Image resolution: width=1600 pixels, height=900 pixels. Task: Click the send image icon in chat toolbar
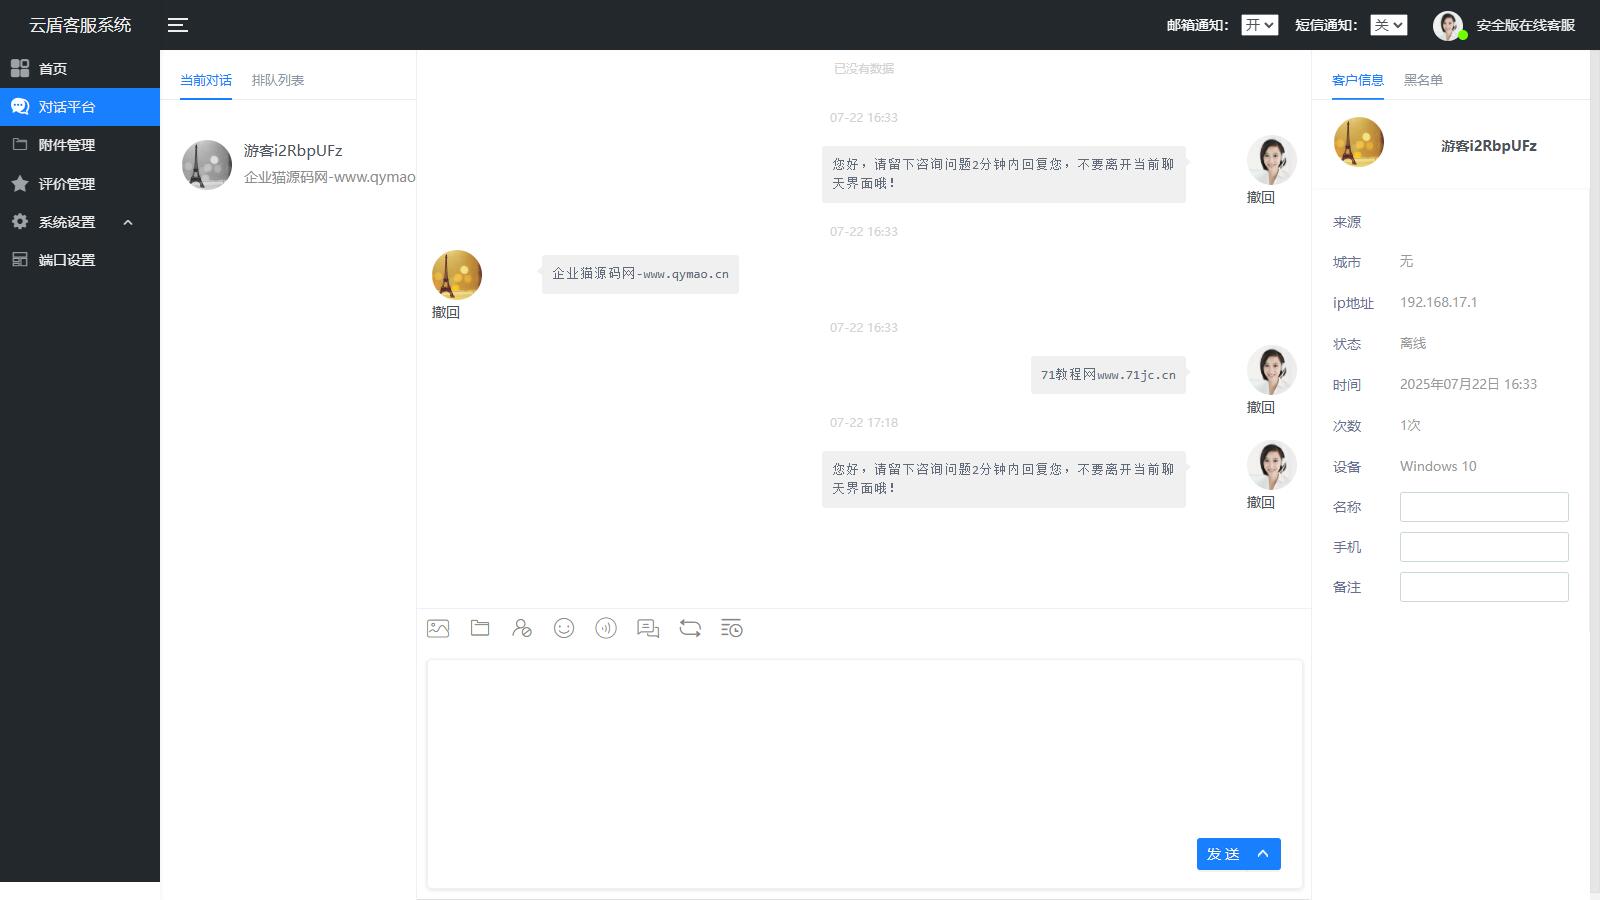click(x=438, y=628)
